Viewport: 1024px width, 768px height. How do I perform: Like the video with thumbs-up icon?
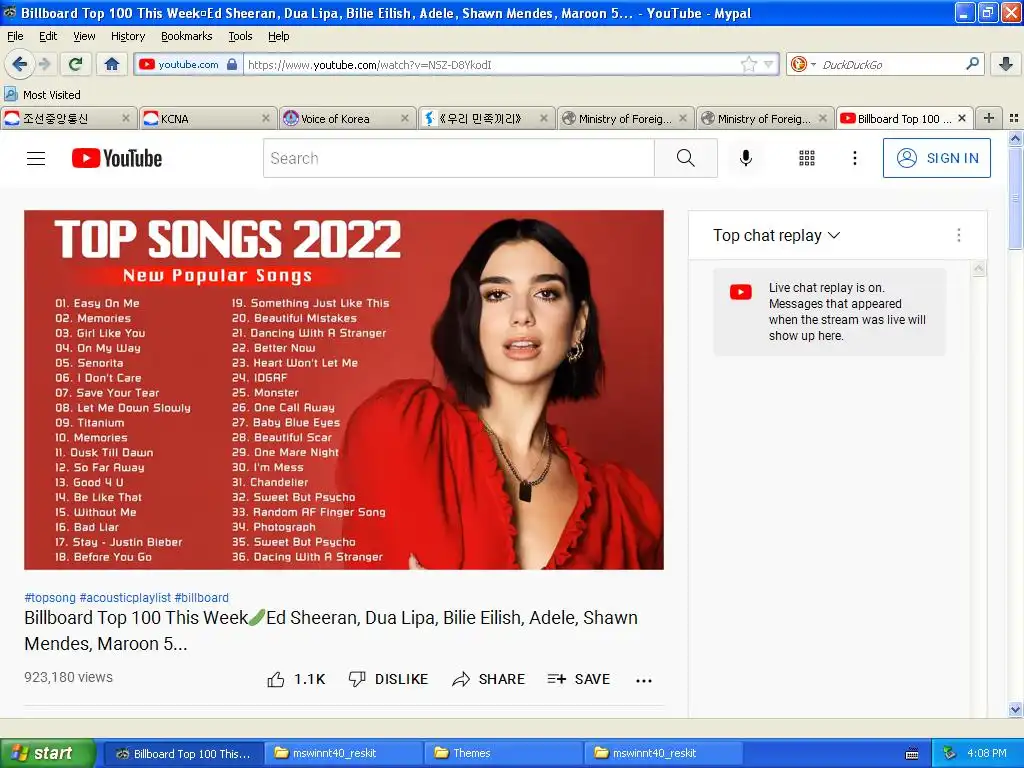(276, 679)
